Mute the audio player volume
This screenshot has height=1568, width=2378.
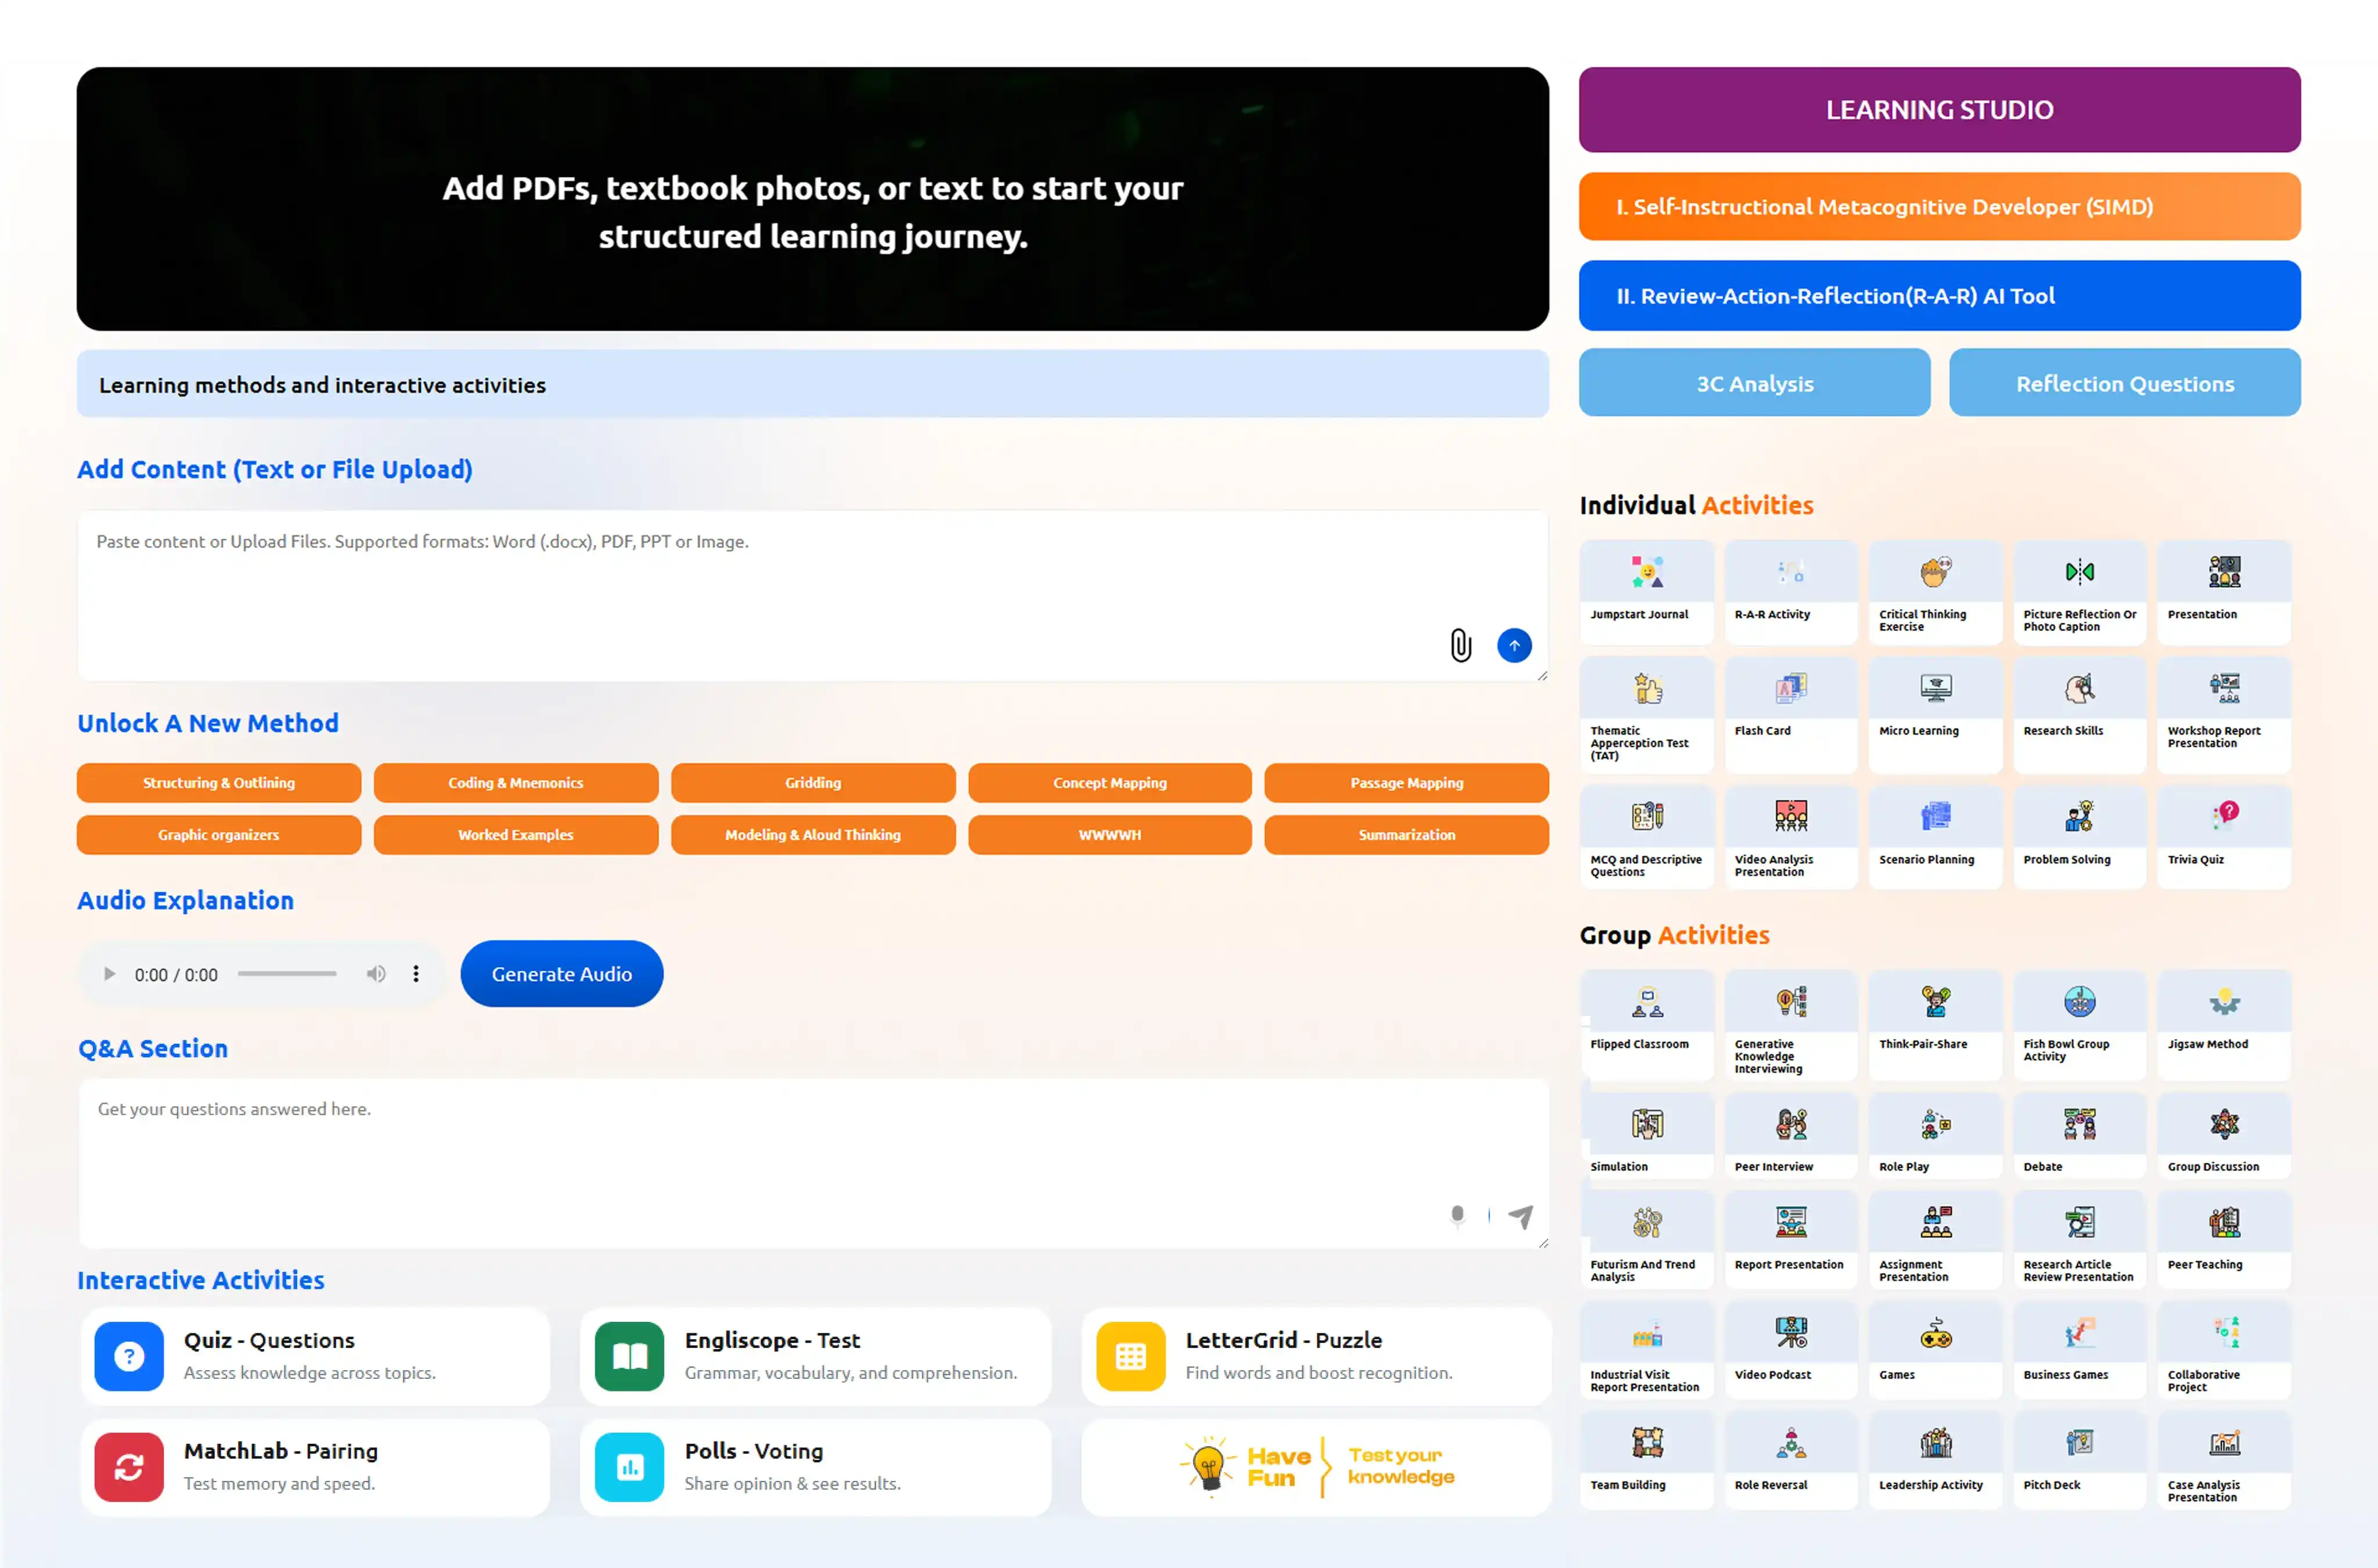[x=376, y=974]
